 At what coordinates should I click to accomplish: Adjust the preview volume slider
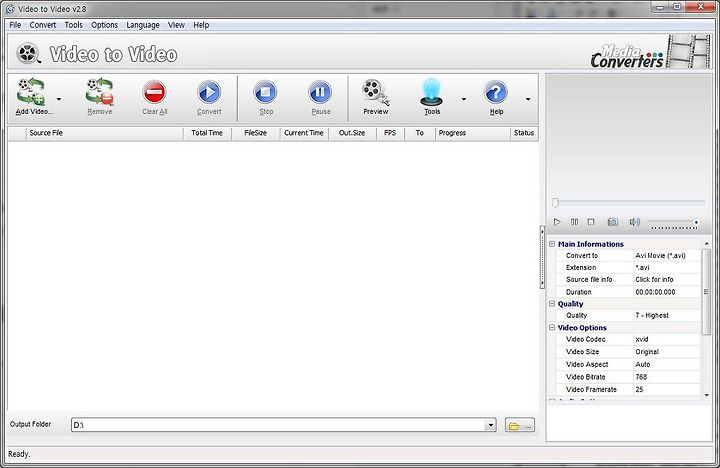[674, 223]
